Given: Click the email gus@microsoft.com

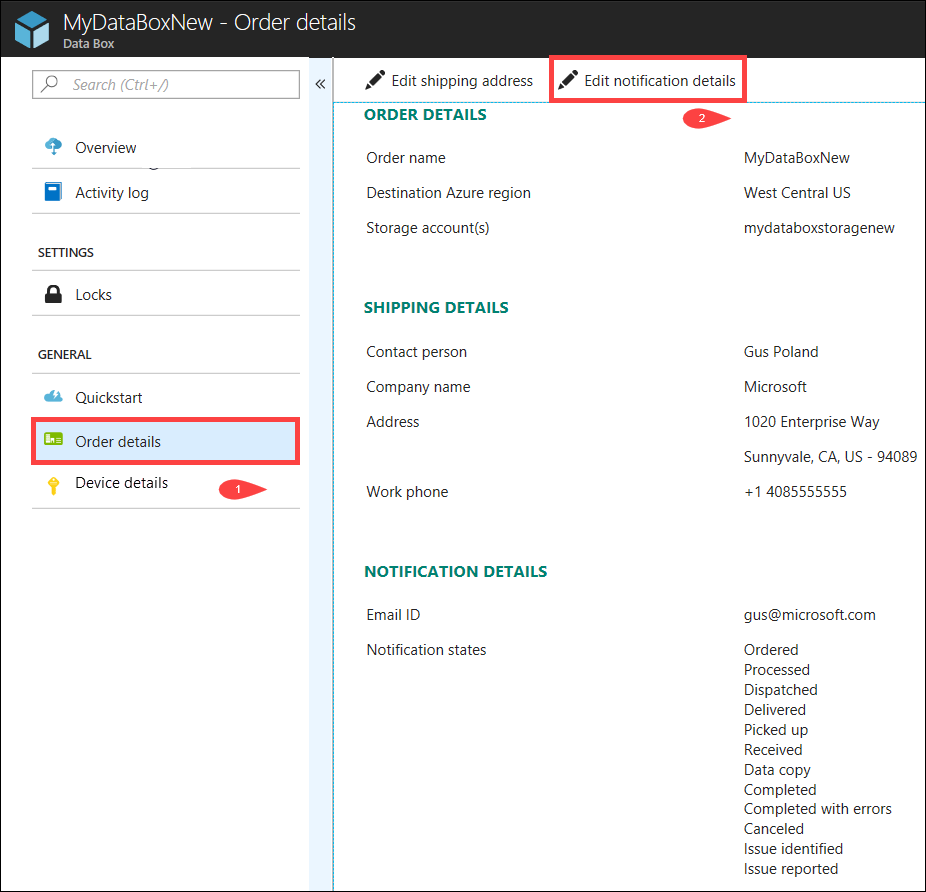Looking at the screenshot, I should 810,614.
